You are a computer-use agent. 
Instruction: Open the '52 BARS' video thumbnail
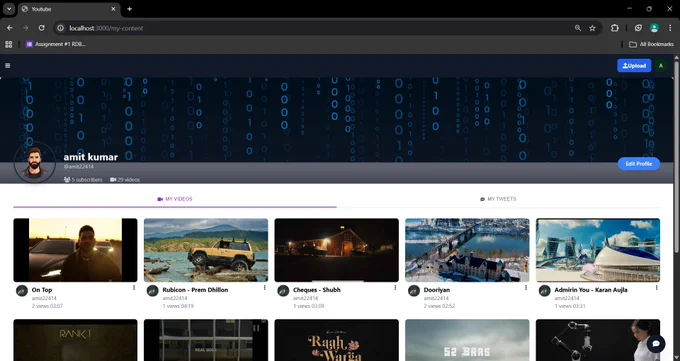click(x=467, y=340)
